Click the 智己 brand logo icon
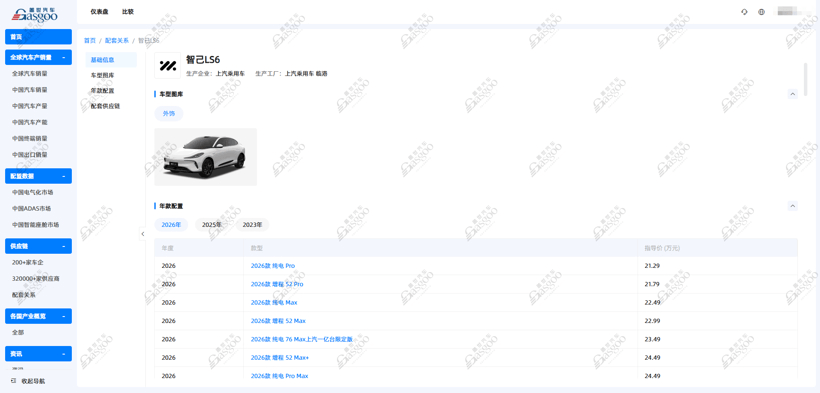820x393 pixels. [x=167, y=65]
